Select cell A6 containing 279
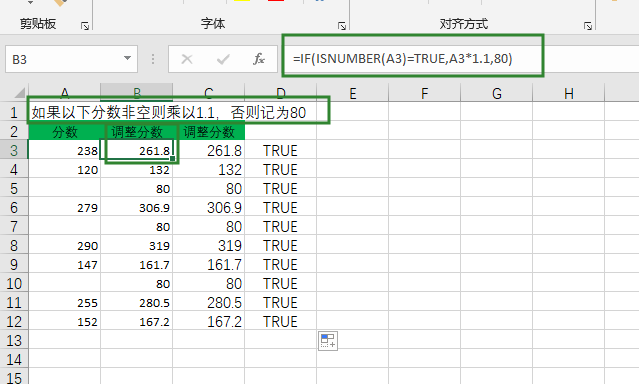This screenshot has width=639, height=384. [64, 207]
